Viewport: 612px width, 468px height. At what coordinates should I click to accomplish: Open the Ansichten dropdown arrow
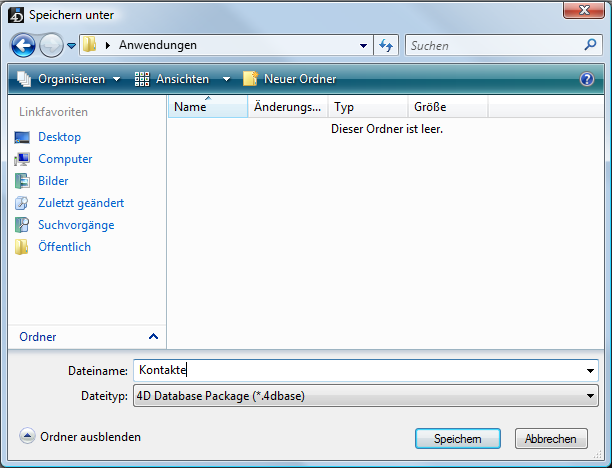pos(226,79)
